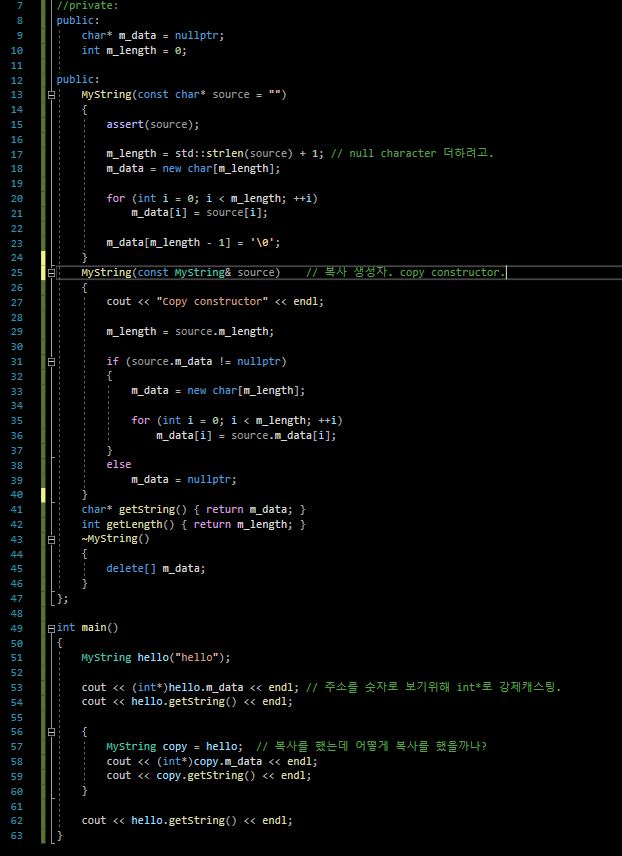Click hello.getString() on line 62
This screenshot has height=856, width=622.
(x=184, y=821)
